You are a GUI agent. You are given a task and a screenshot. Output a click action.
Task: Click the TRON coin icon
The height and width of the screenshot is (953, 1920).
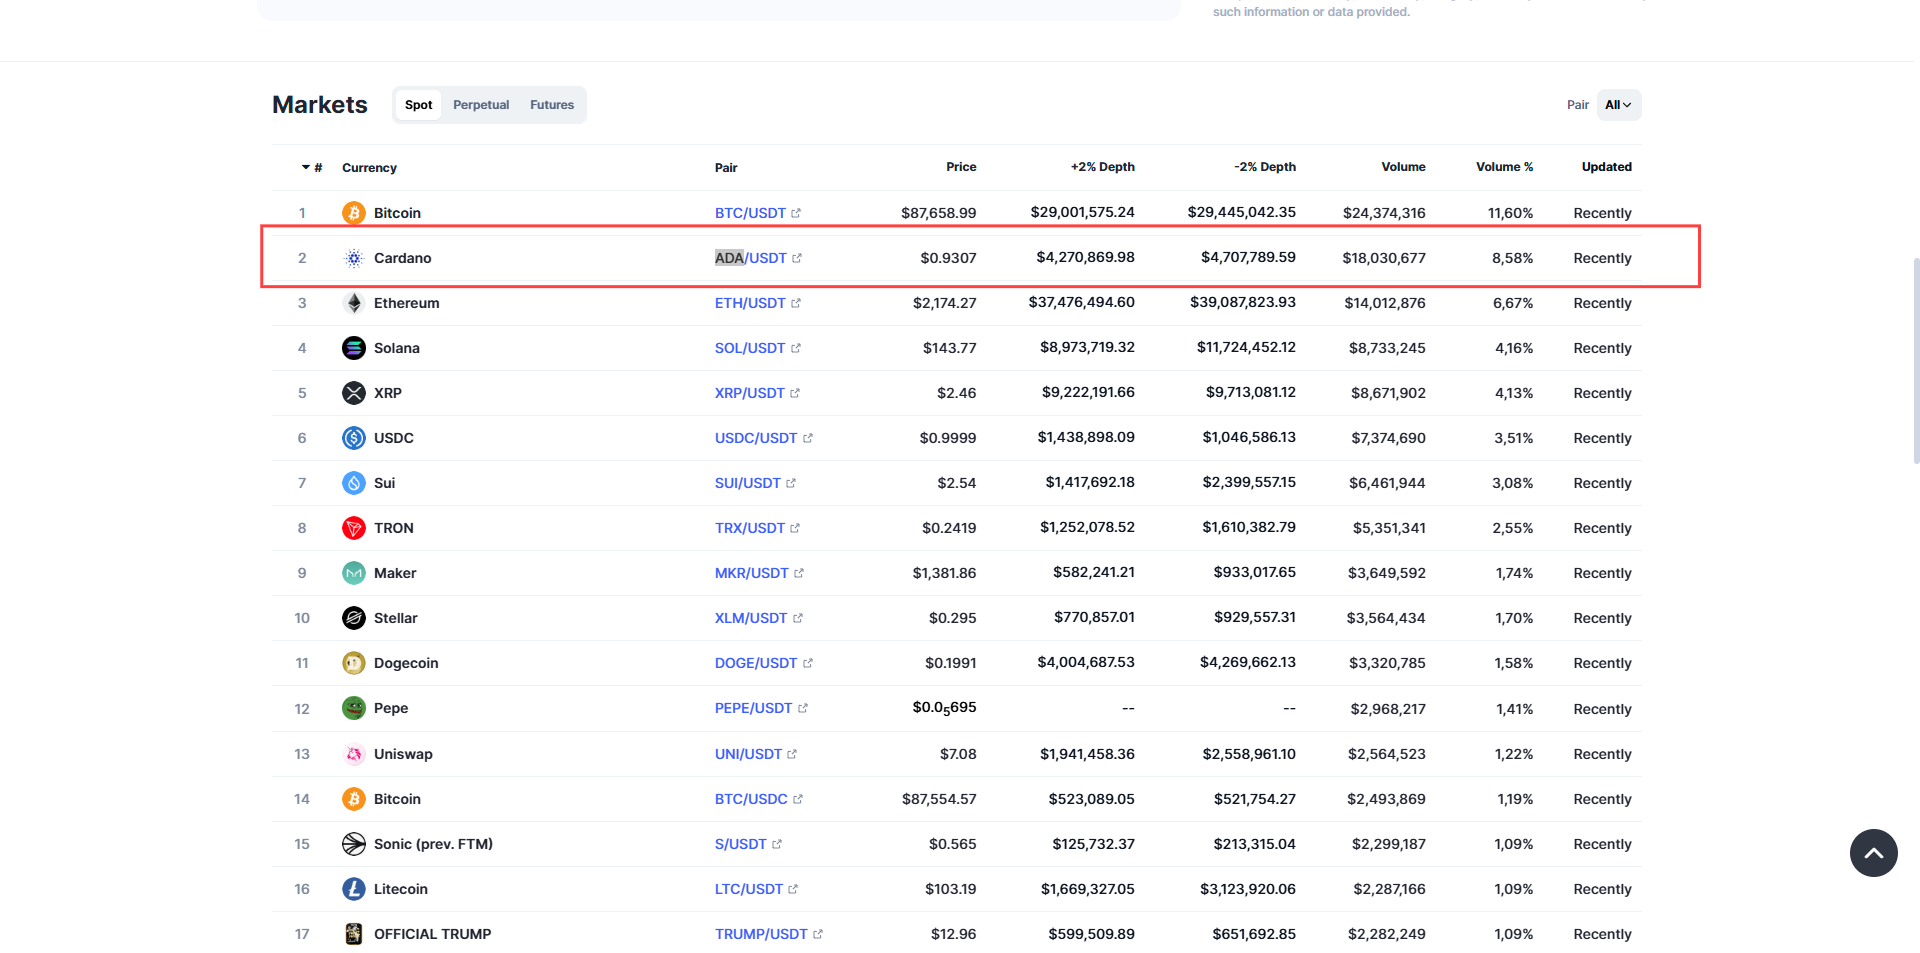click(354, 528)
